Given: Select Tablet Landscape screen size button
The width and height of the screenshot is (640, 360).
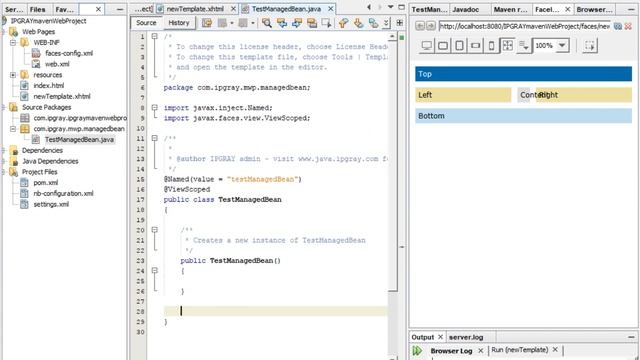Looking at the screenshot, I should (x=443, y=46).
